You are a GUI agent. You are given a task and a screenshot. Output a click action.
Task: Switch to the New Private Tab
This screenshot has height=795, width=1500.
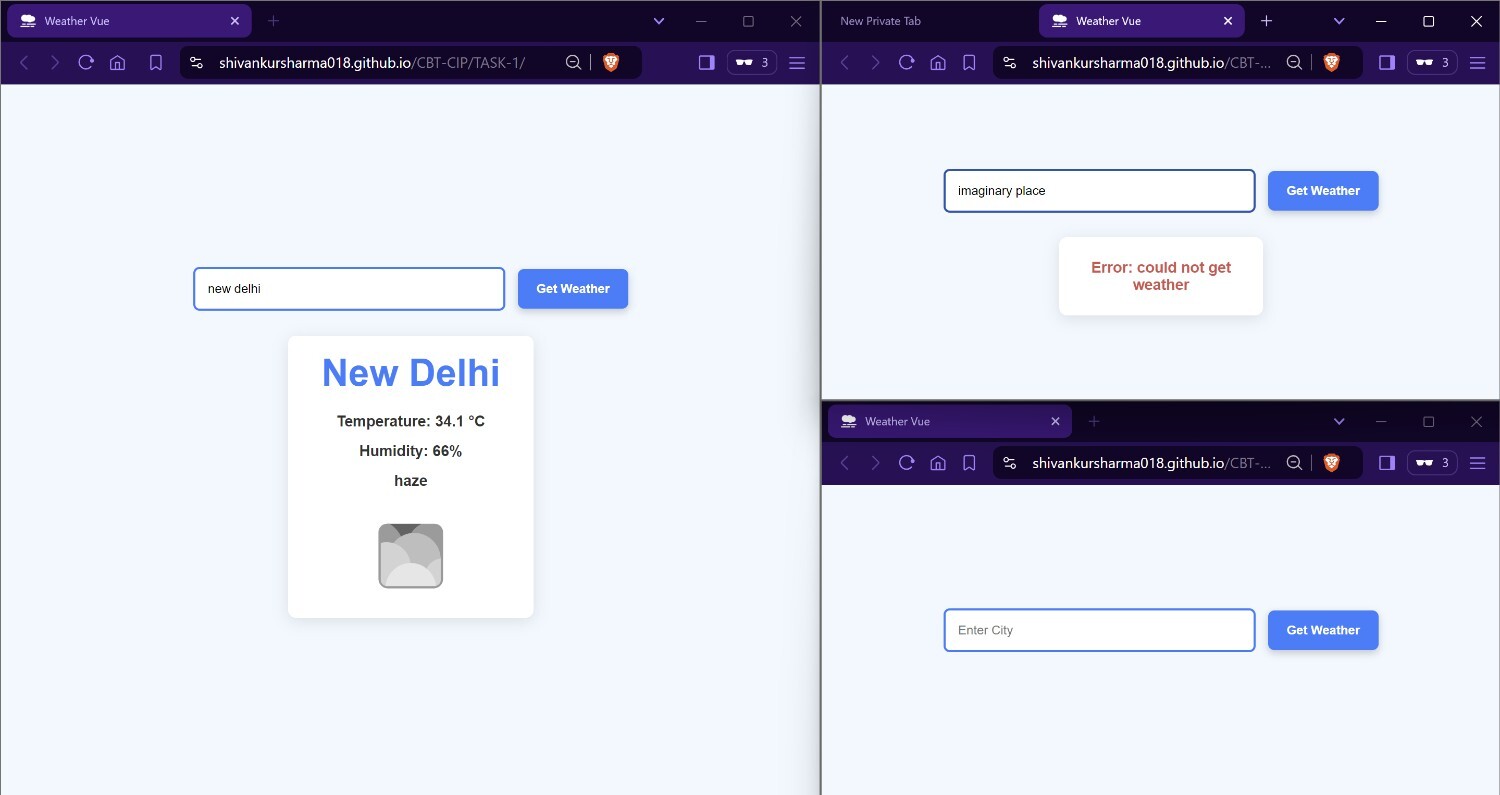click(x=881, y=21)
